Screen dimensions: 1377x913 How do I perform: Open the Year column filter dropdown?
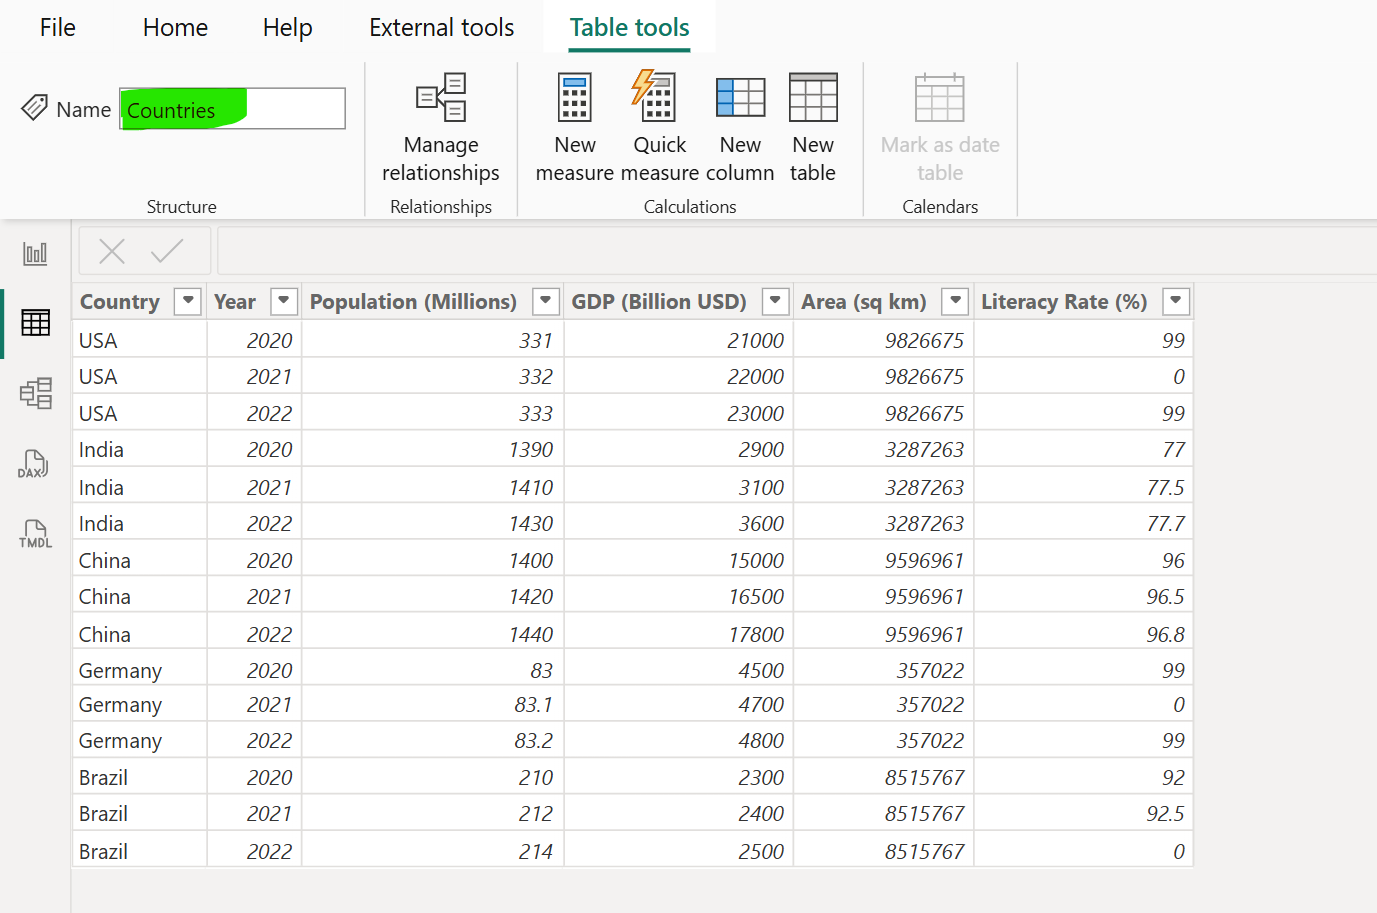click(x=283, y=301)
